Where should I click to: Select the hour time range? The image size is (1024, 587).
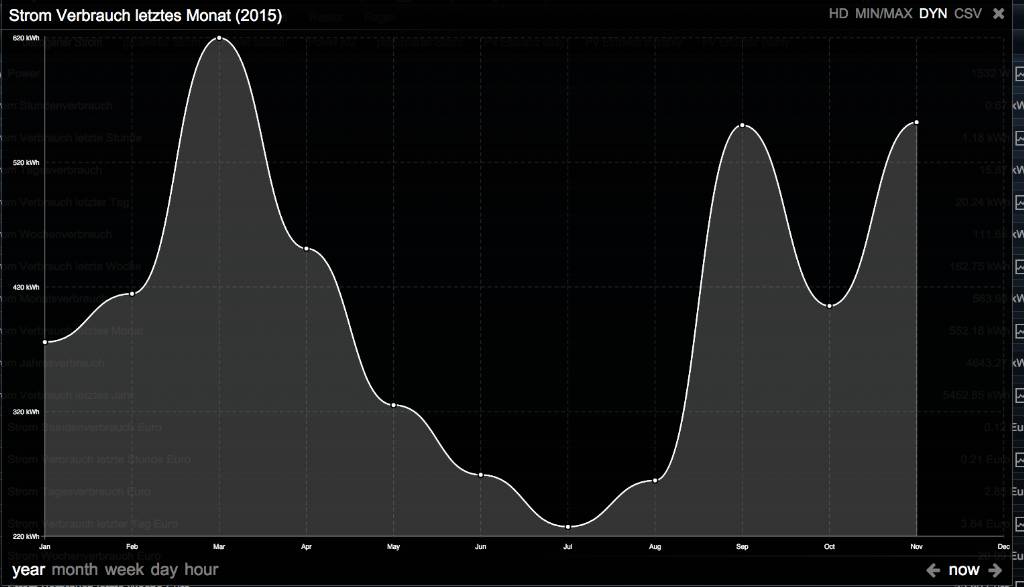point(201,570)
